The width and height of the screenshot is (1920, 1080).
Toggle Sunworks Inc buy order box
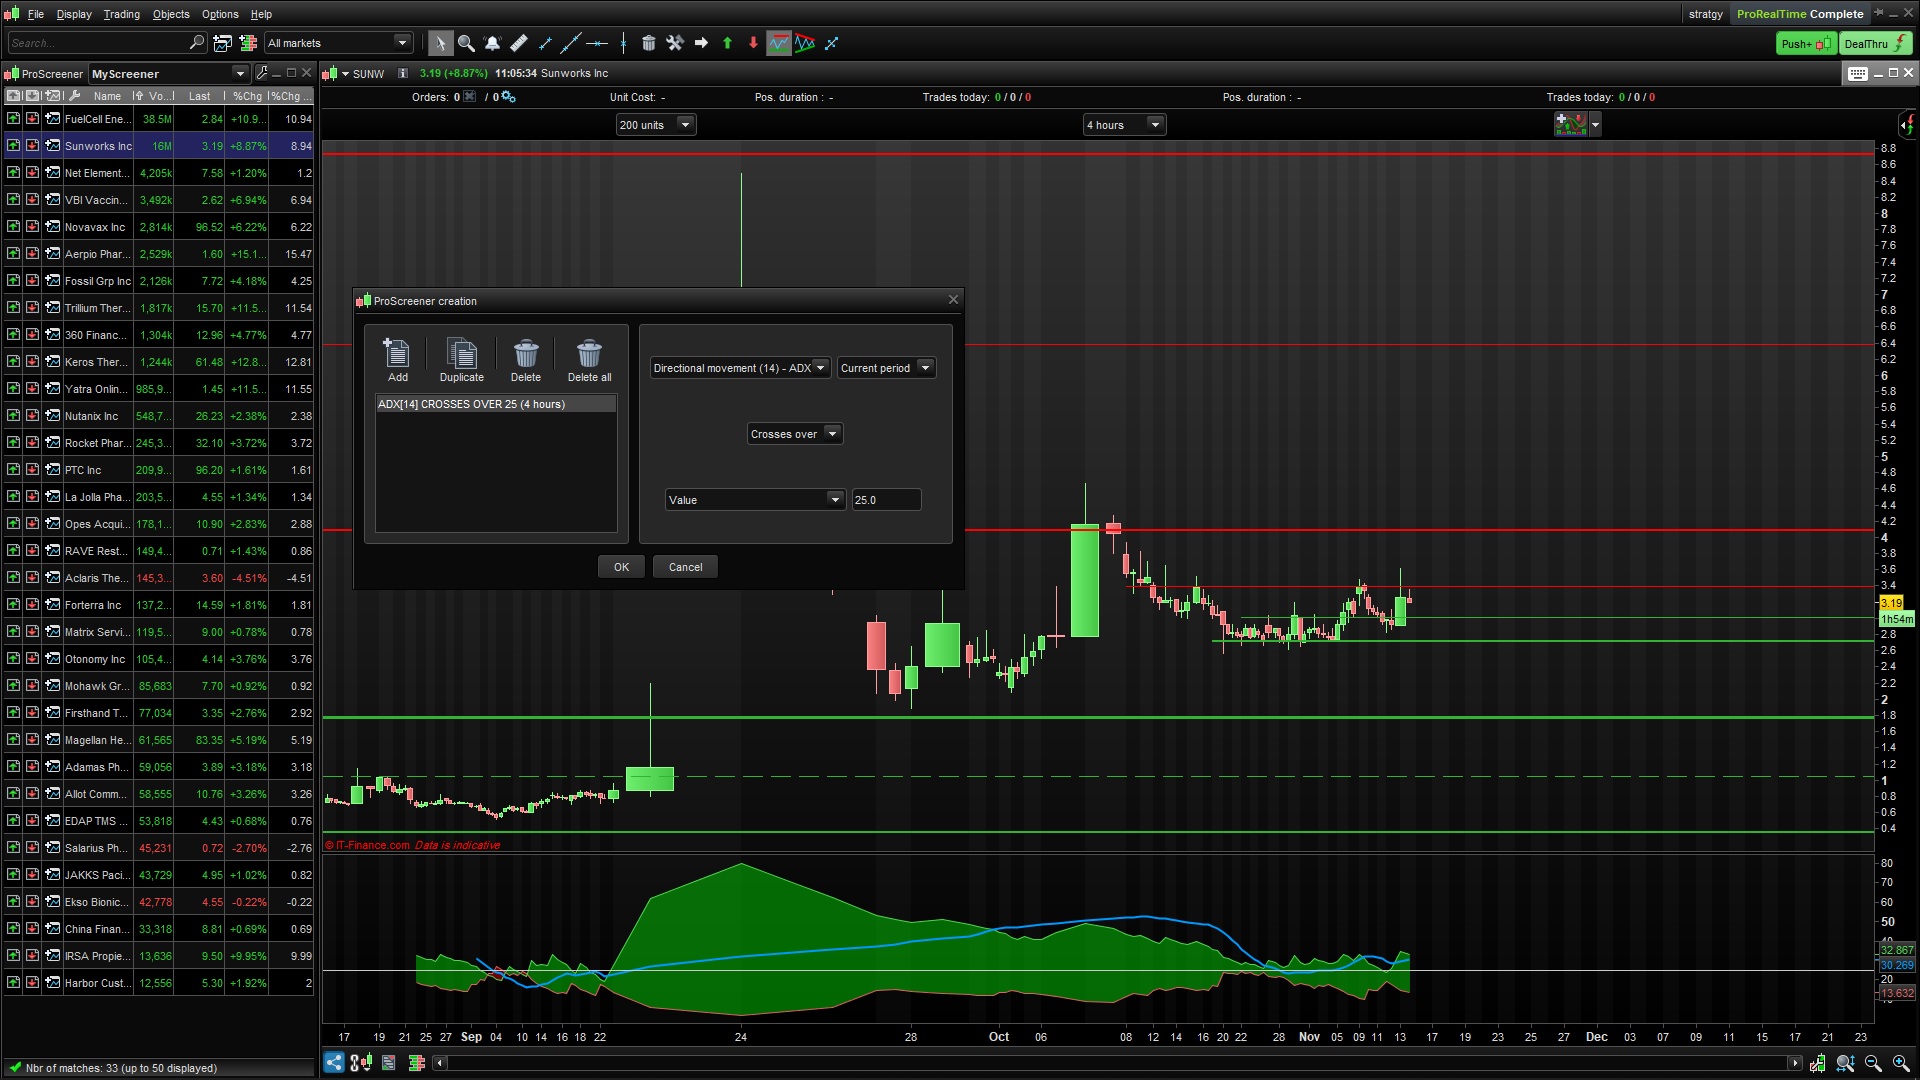pyautogui.click(x=13, y=146)
